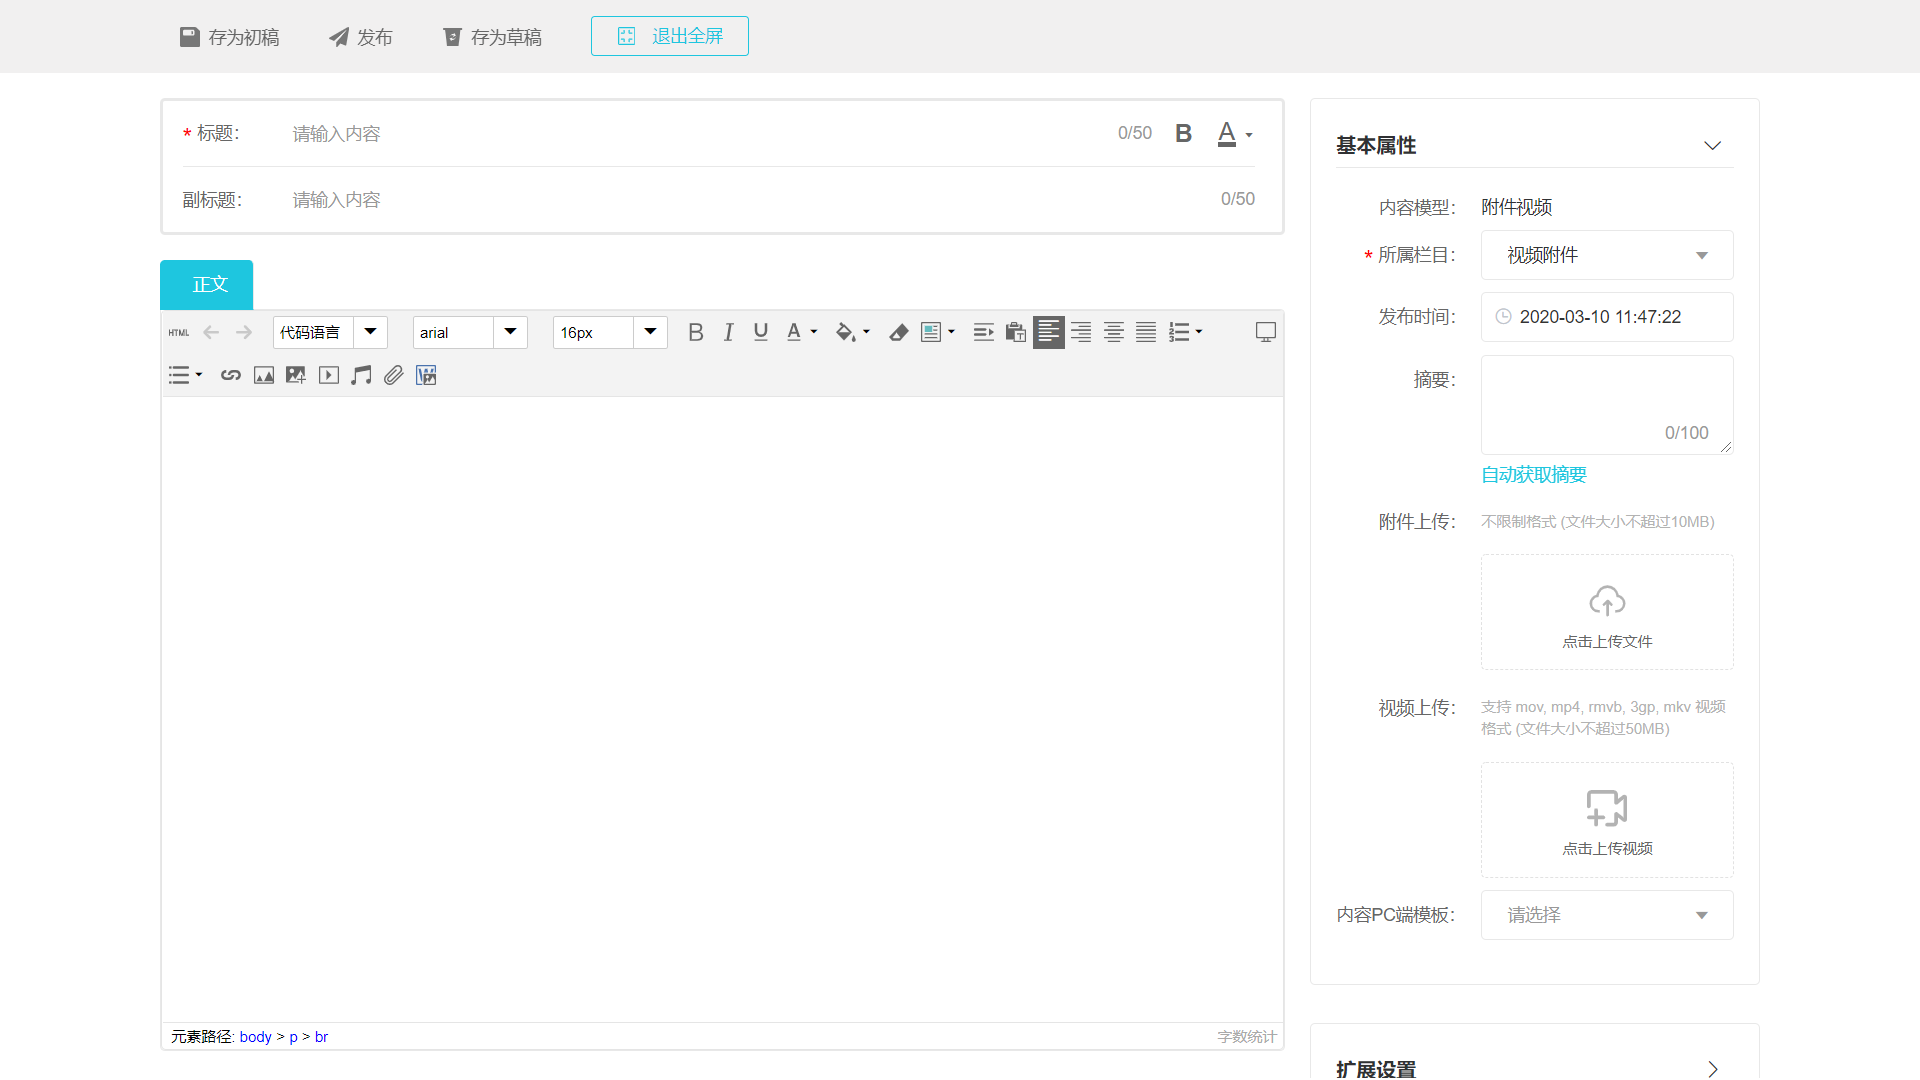The image size is (1920, 1080).
Task: Click the insert music note icon
Action: pos(361,375)
